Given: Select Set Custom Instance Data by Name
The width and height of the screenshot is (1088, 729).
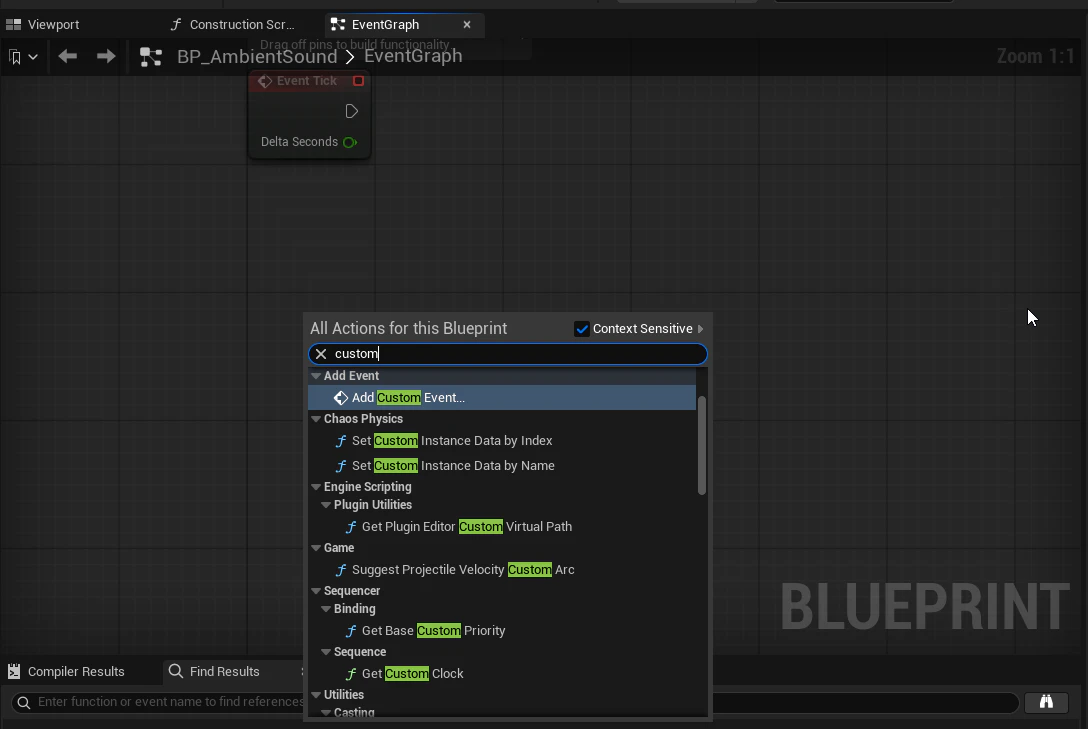Looking at the screenshot, I should click(x=502, y=465).
